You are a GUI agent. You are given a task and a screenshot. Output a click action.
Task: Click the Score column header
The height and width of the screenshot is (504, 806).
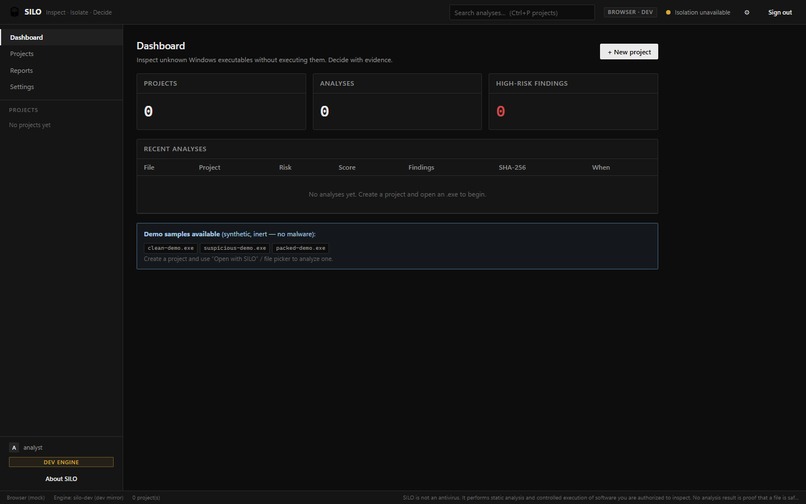347,167
